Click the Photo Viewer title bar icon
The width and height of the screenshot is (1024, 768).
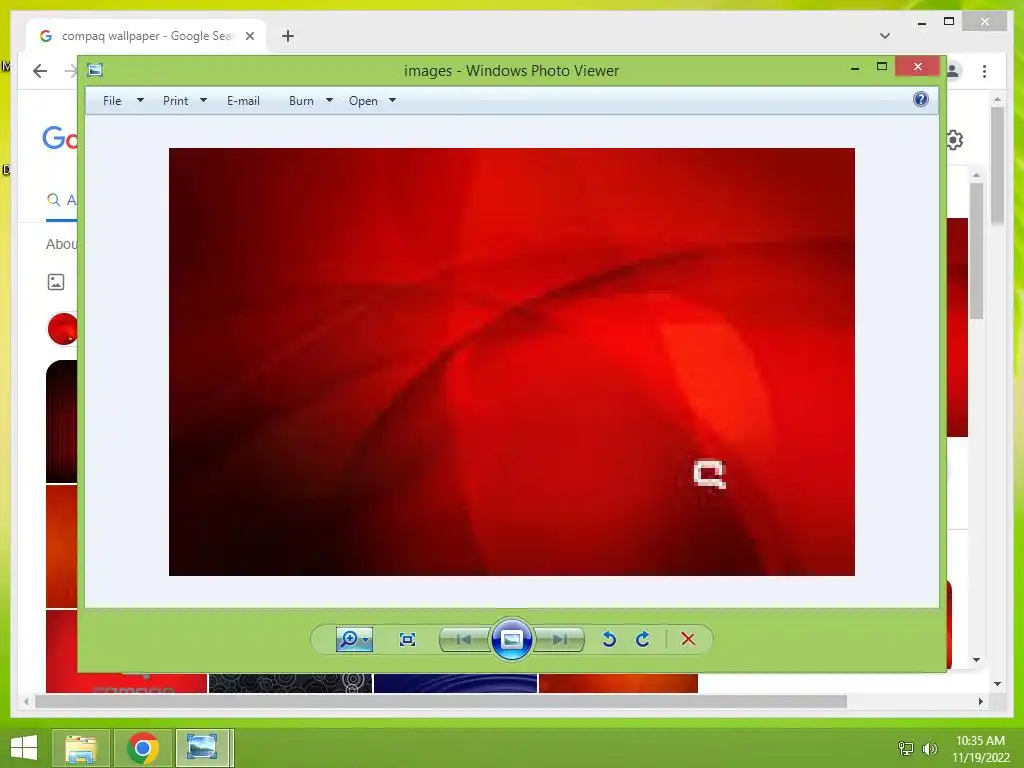pos(95,70)
